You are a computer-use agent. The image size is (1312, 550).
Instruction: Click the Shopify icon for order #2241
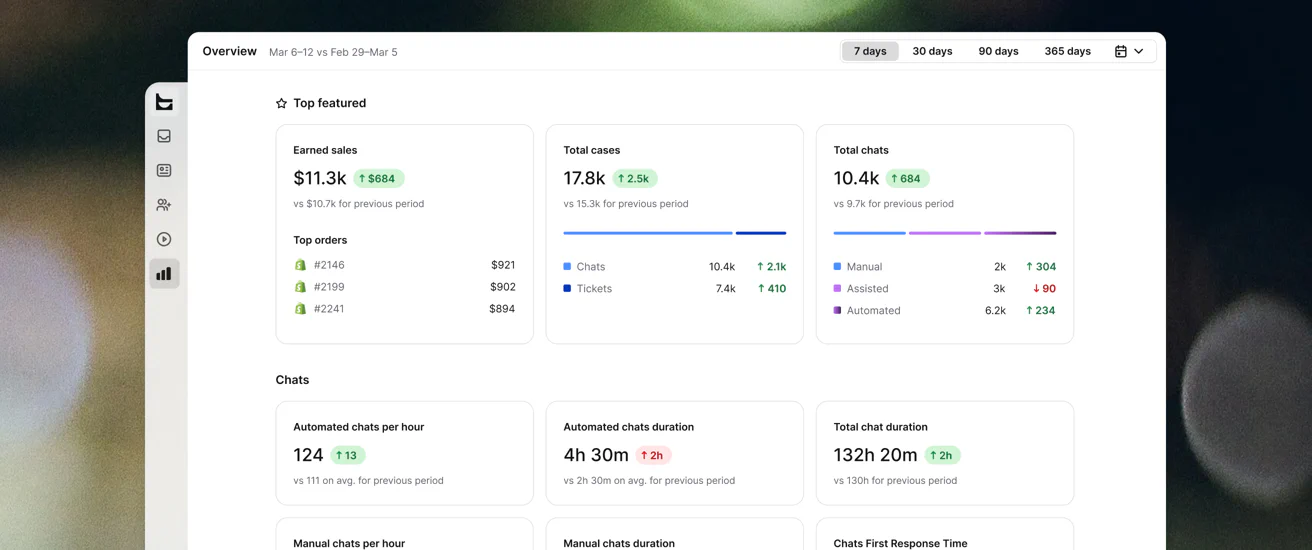[x=300, y=309]
